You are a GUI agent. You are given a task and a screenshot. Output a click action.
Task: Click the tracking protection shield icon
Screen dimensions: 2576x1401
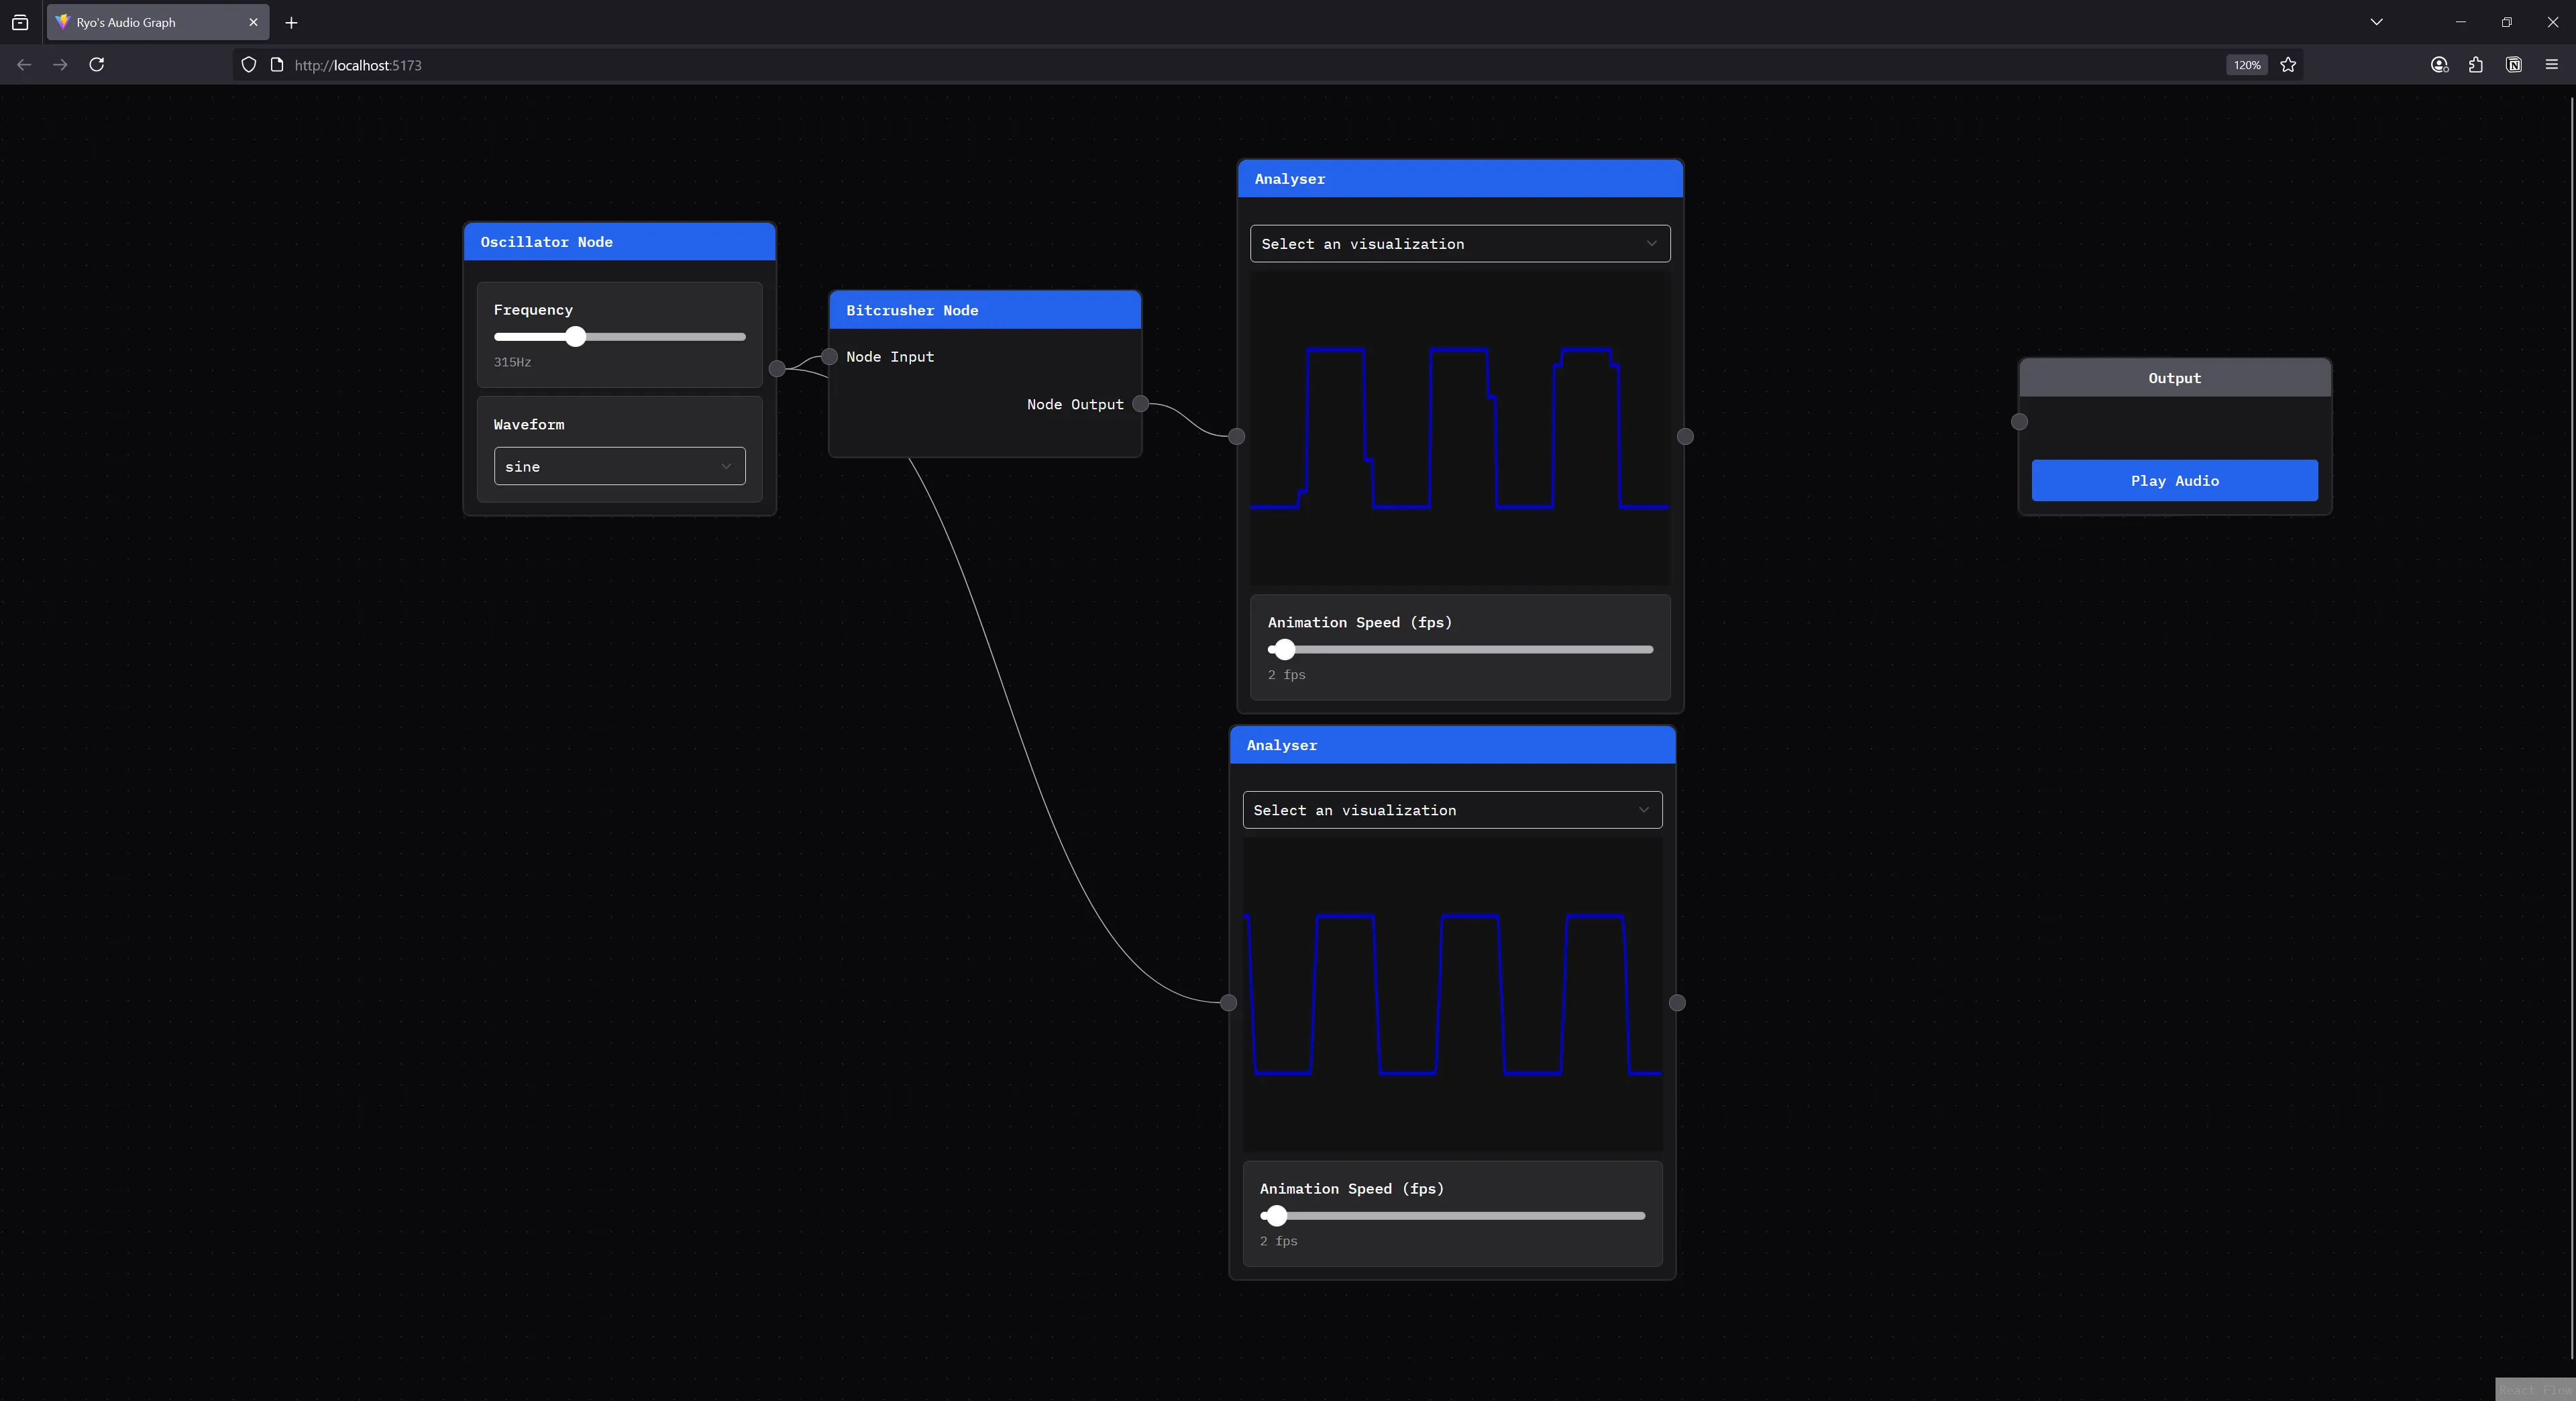coord(248,64)
